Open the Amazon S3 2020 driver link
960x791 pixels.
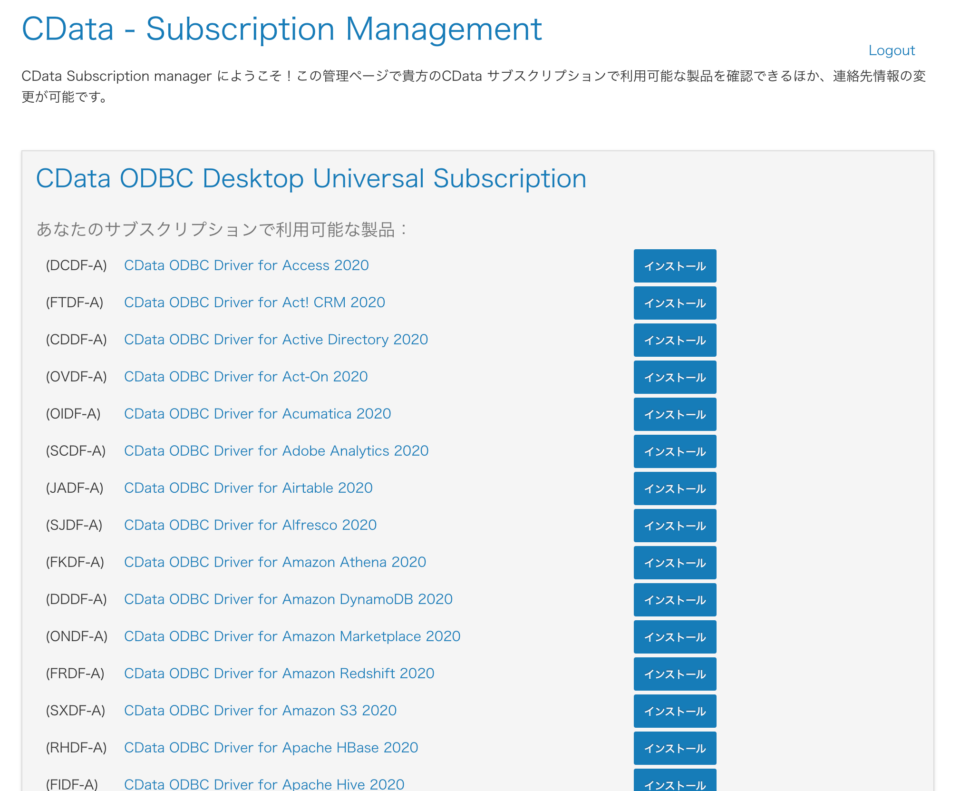pyautogui.click(x=259, y=710)
